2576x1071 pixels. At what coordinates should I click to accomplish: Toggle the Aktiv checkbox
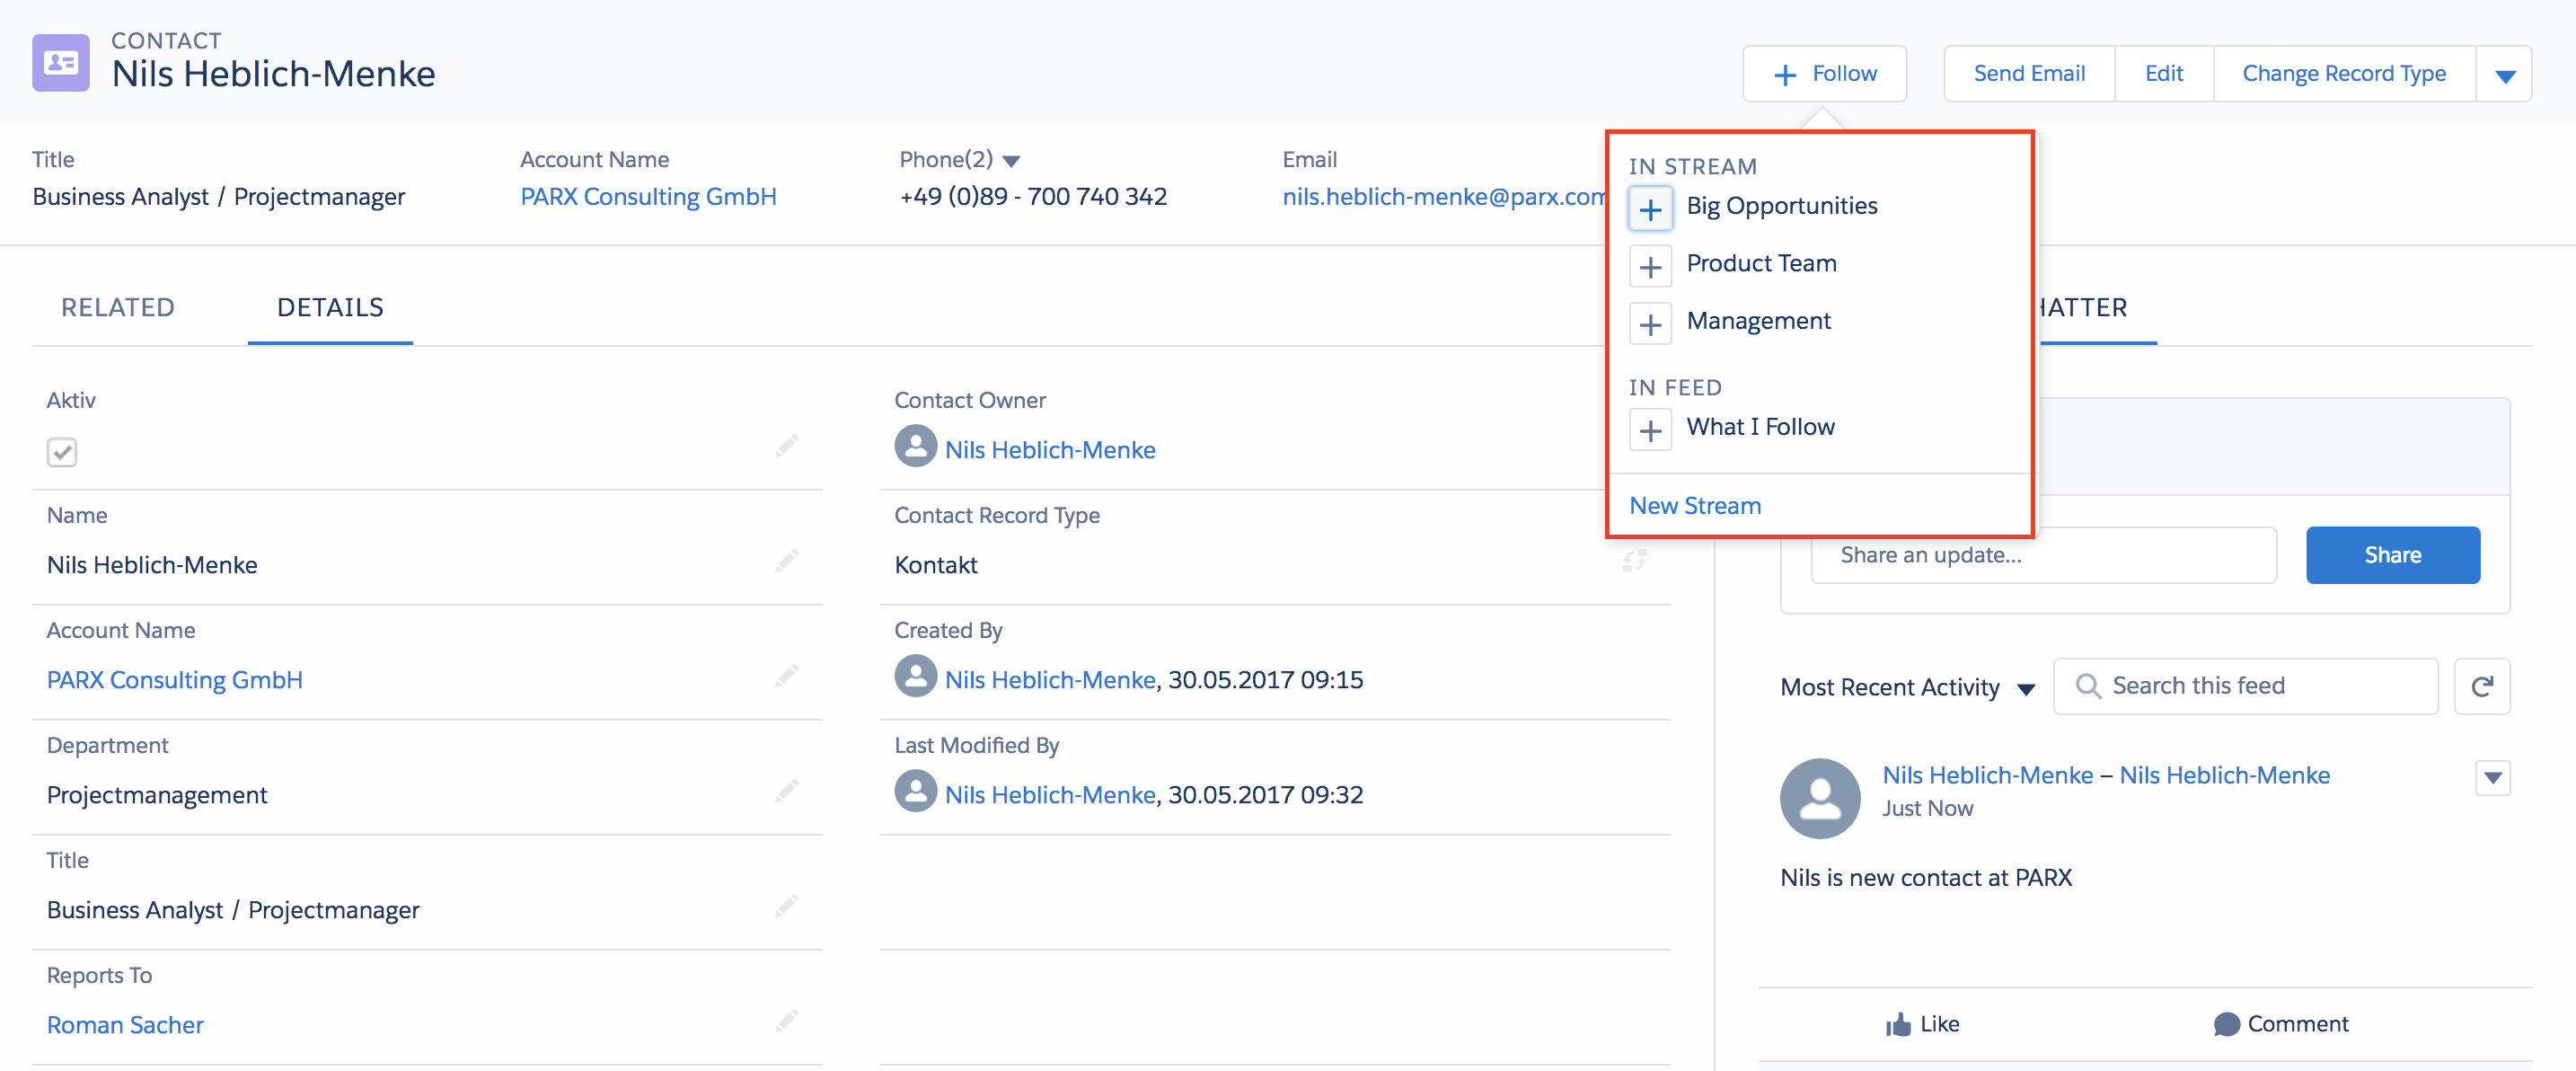coord(62,452)
